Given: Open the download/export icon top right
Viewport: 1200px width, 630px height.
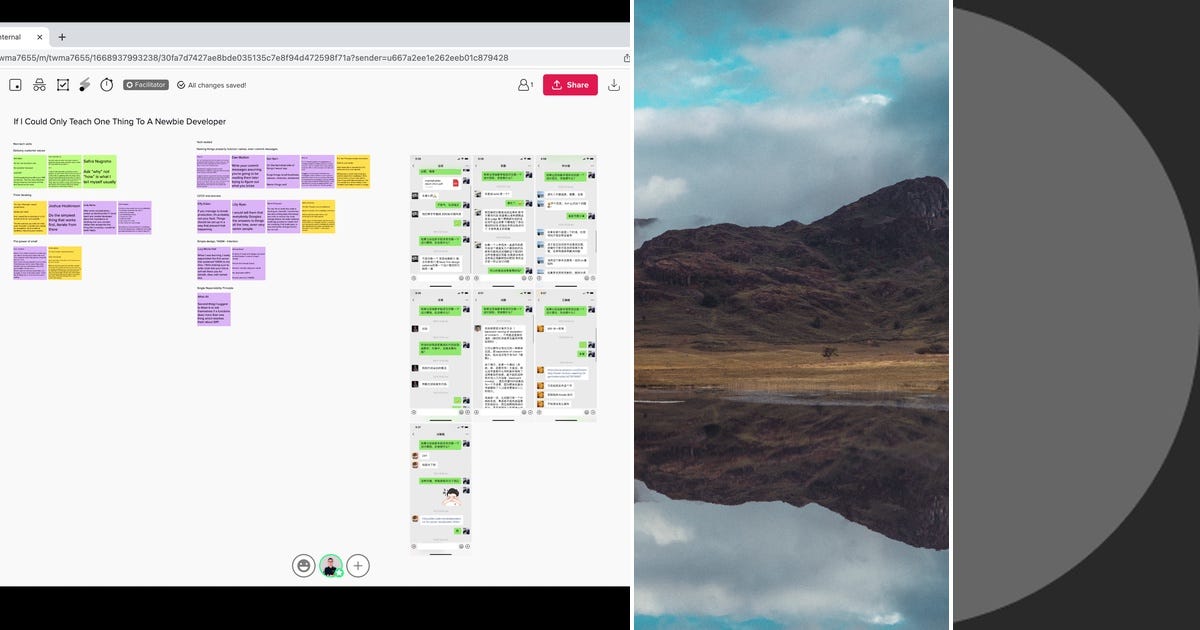Looking at the screenshot, I should pos(614,84).
